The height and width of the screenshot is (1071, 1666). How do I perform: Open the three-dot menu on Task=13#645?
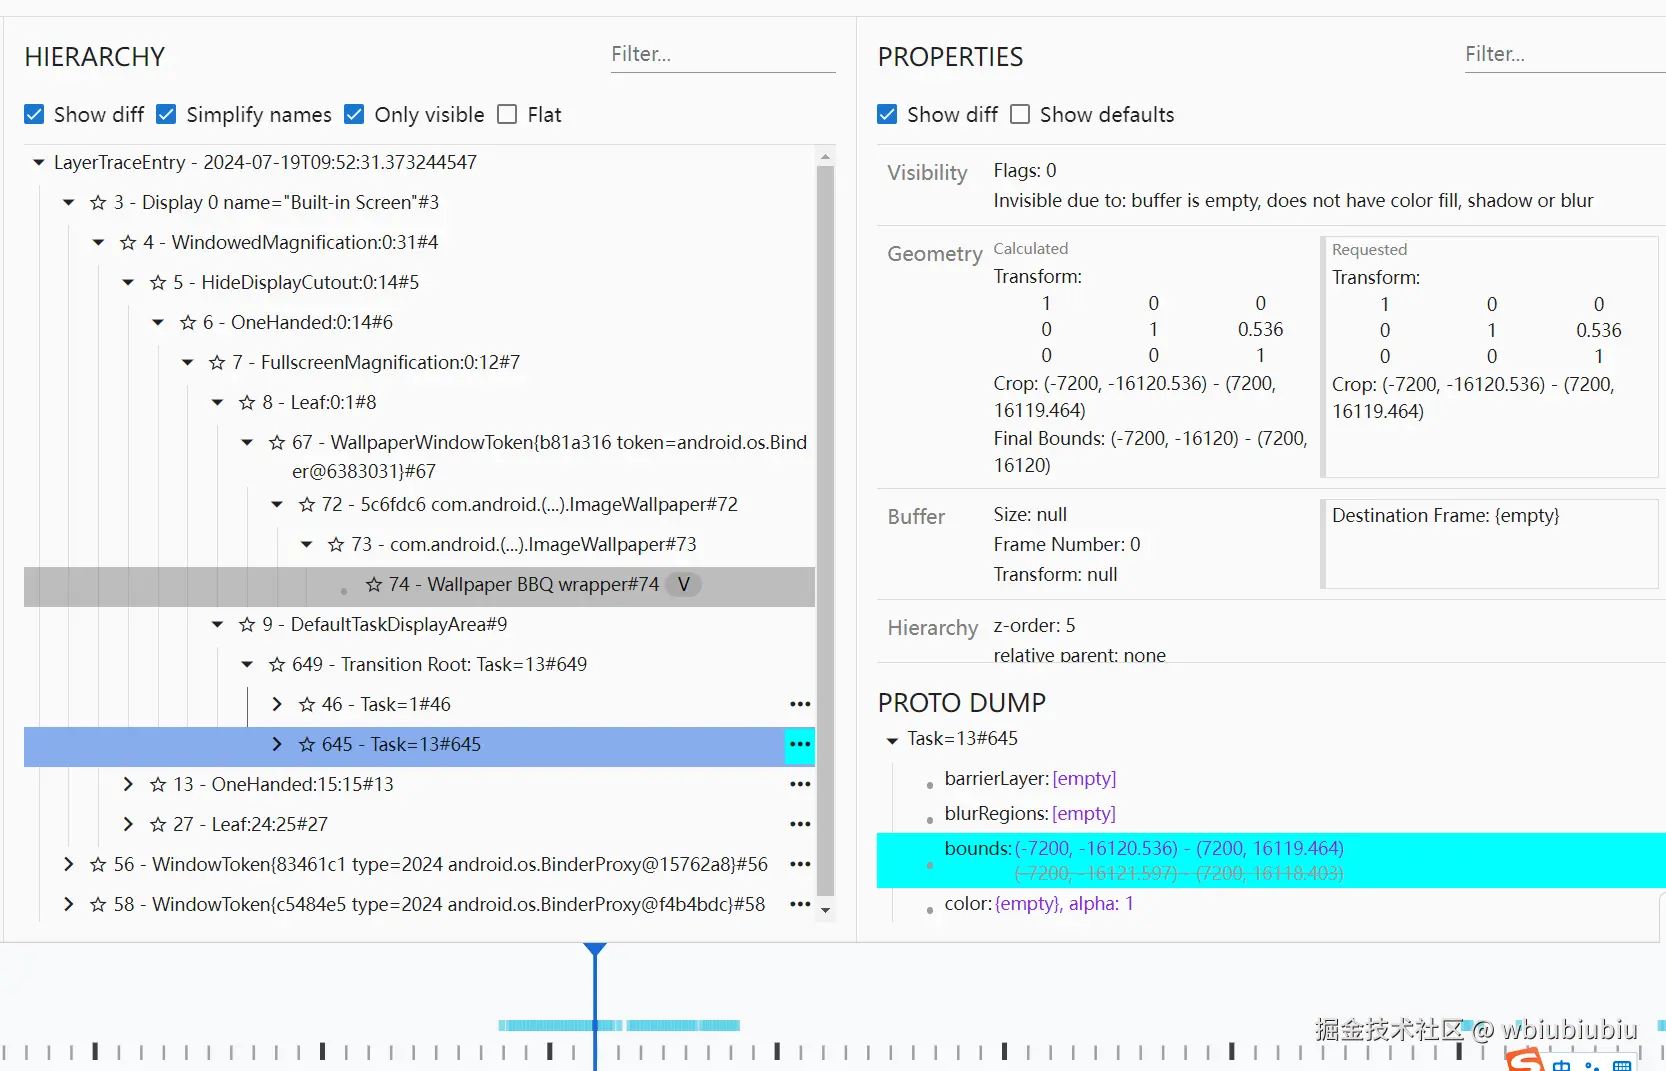pyautogui.click(x=800, y=744)
